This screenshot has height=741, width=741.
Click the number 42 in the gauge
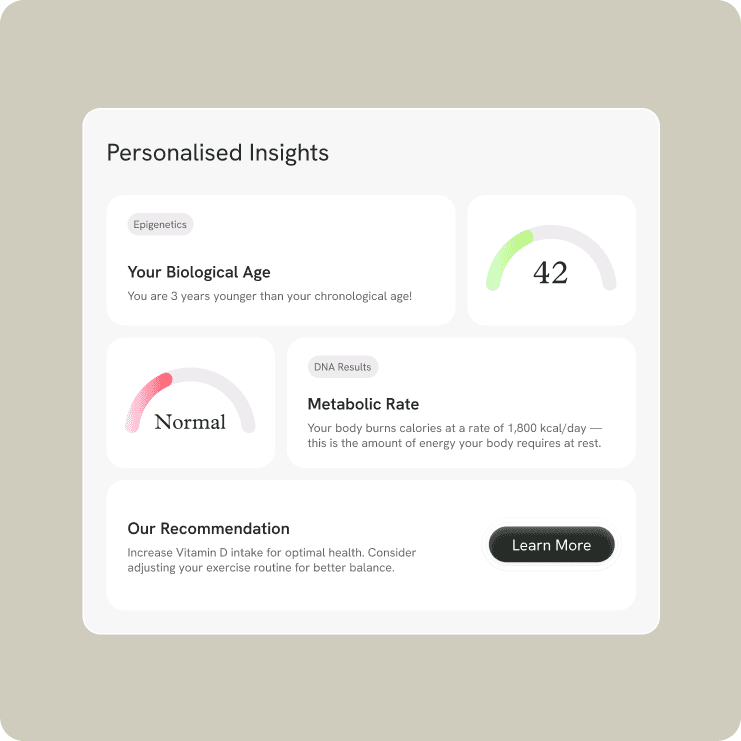tap(551, 273)
